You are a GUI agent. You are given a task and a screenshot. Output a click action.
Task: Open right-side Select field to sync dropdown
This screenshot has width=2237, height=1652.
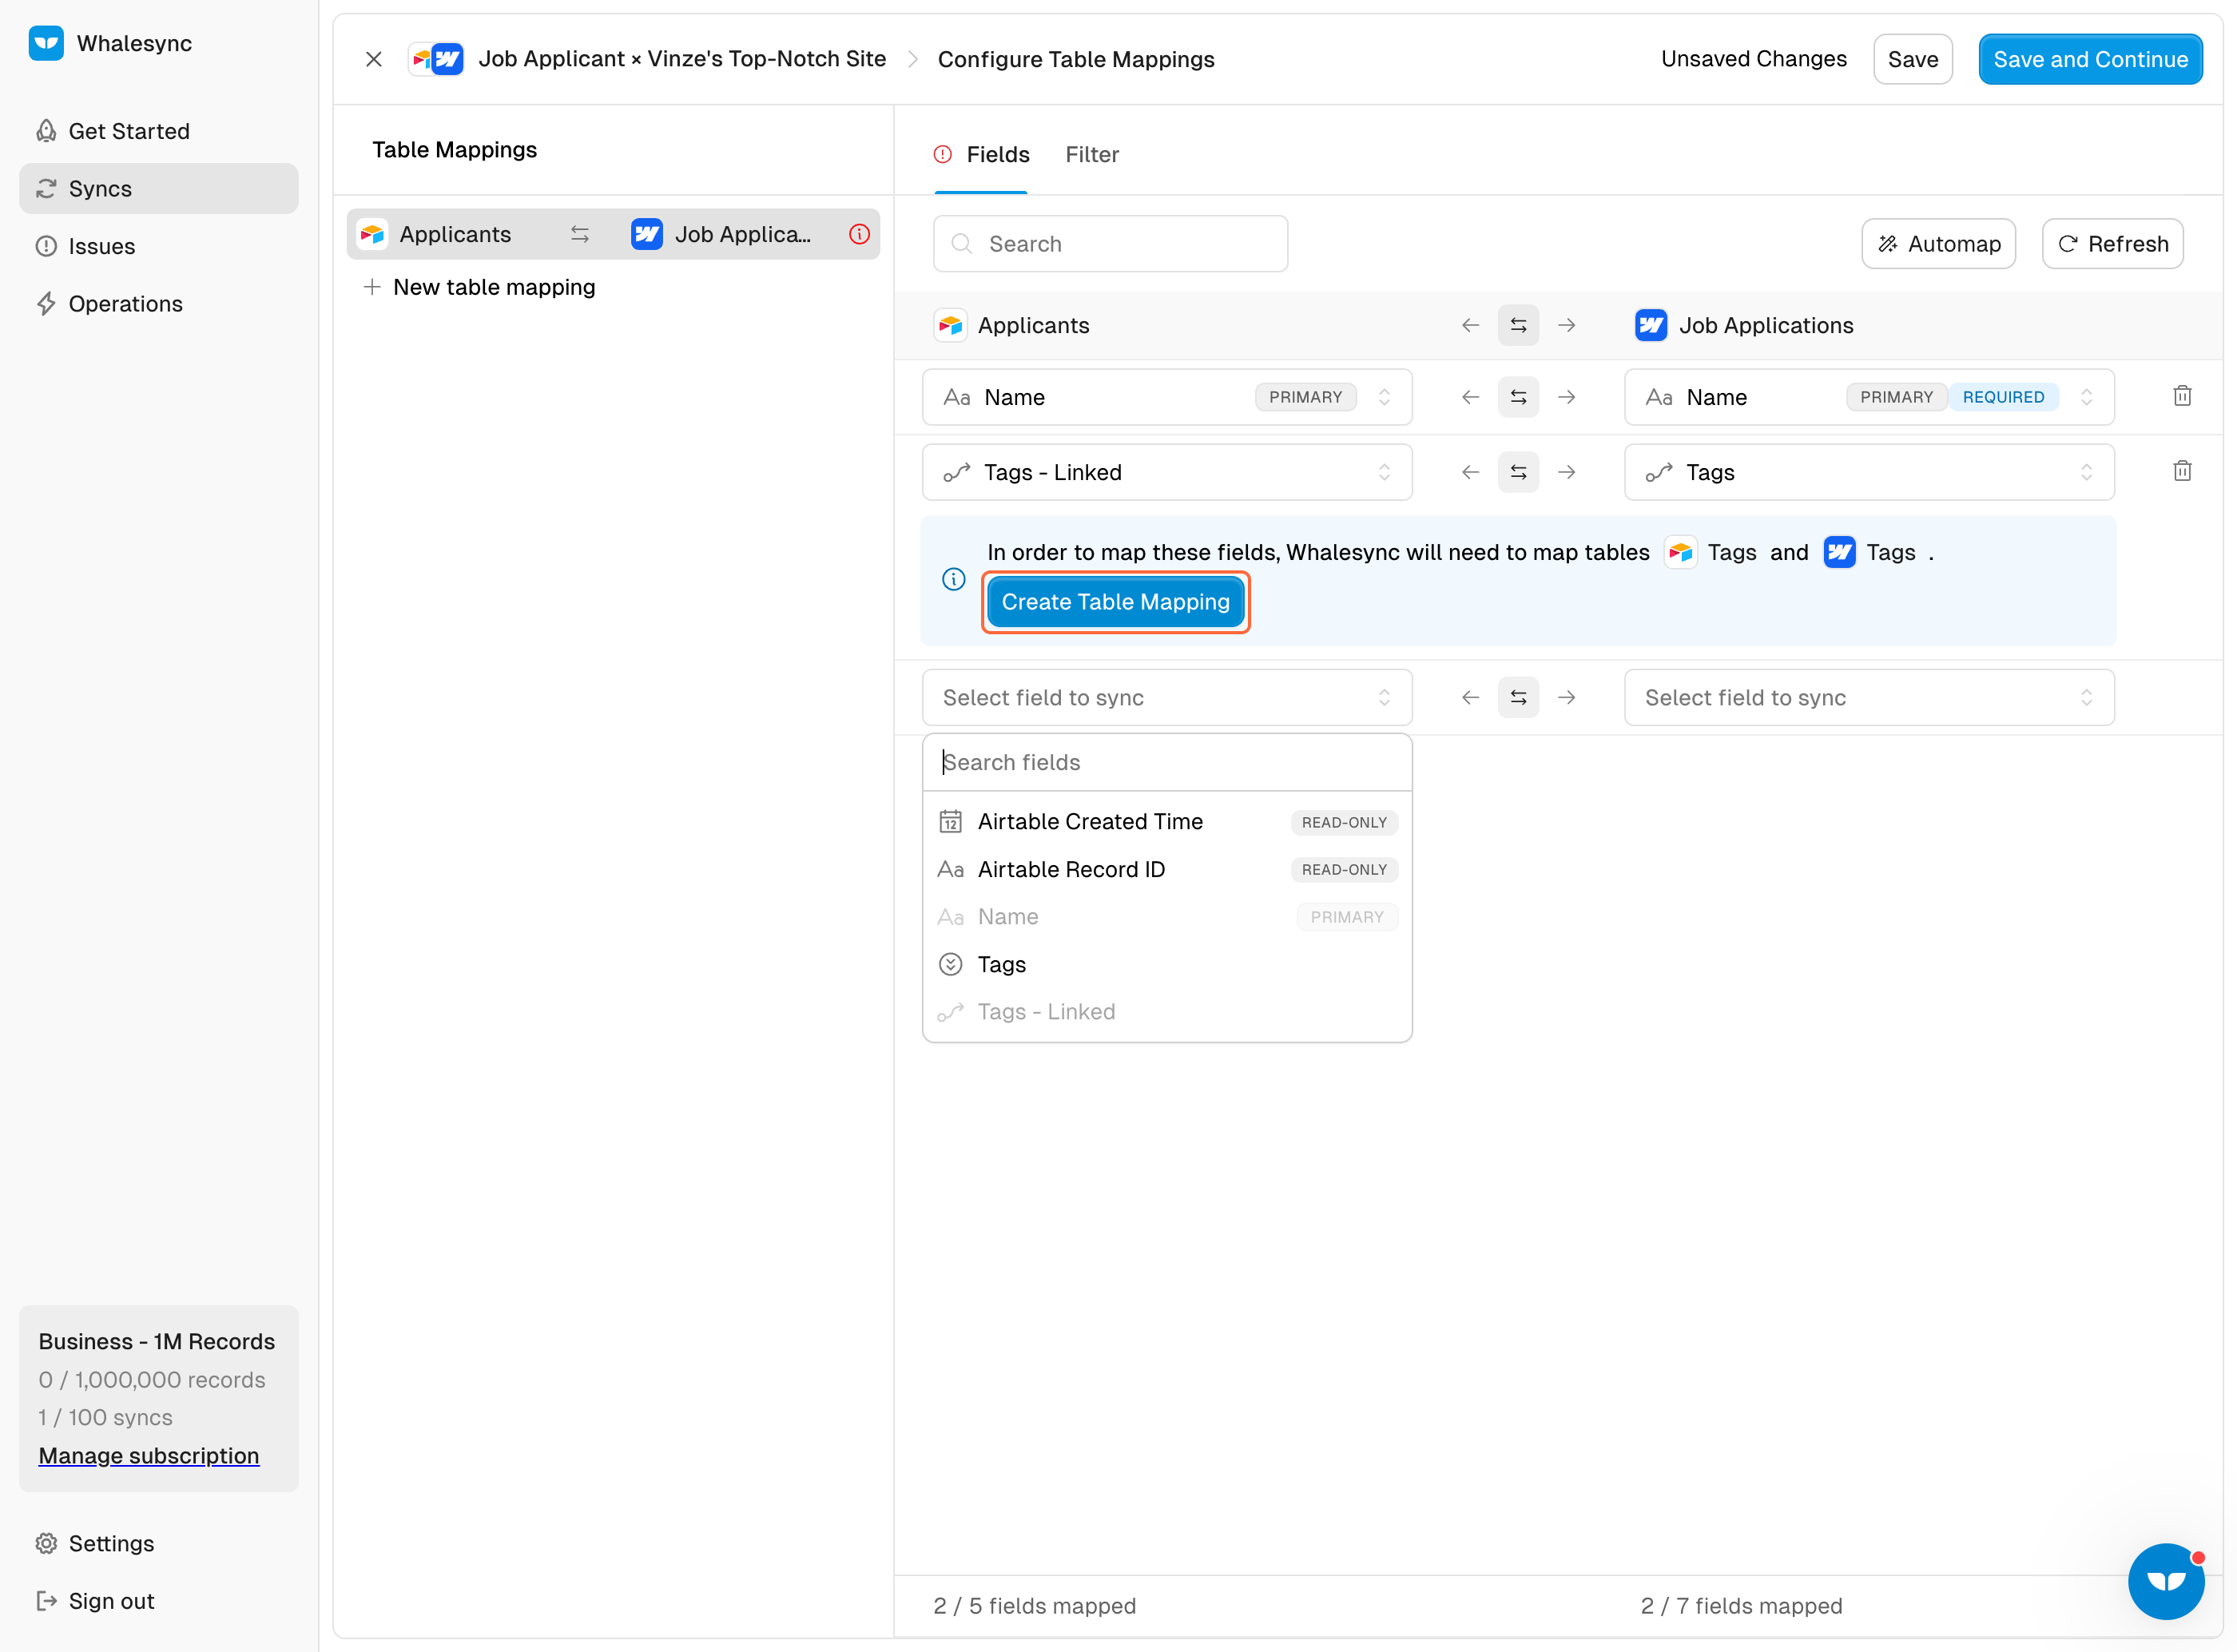(1867, 697)
